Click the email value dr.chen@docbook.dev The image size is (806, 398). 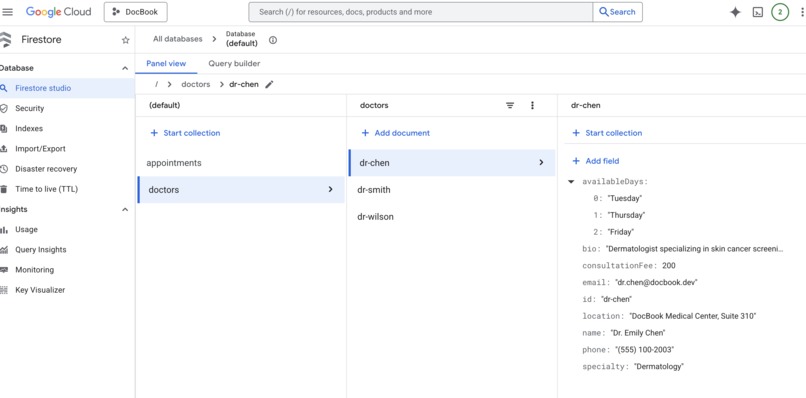click(x=656, y=282)
